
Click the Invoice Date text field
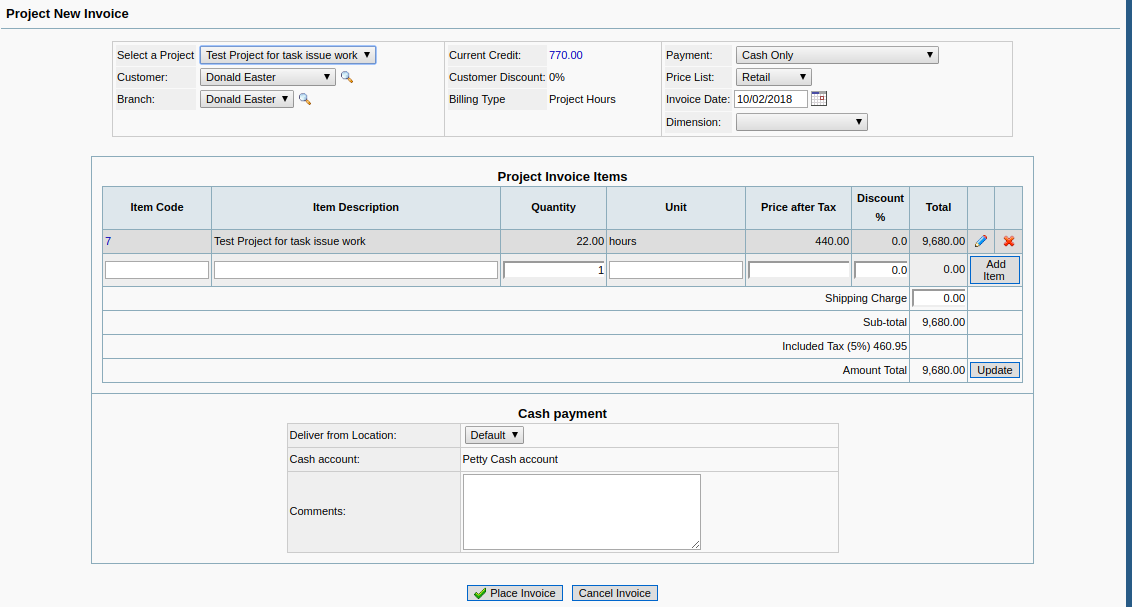tap(770, 99)
